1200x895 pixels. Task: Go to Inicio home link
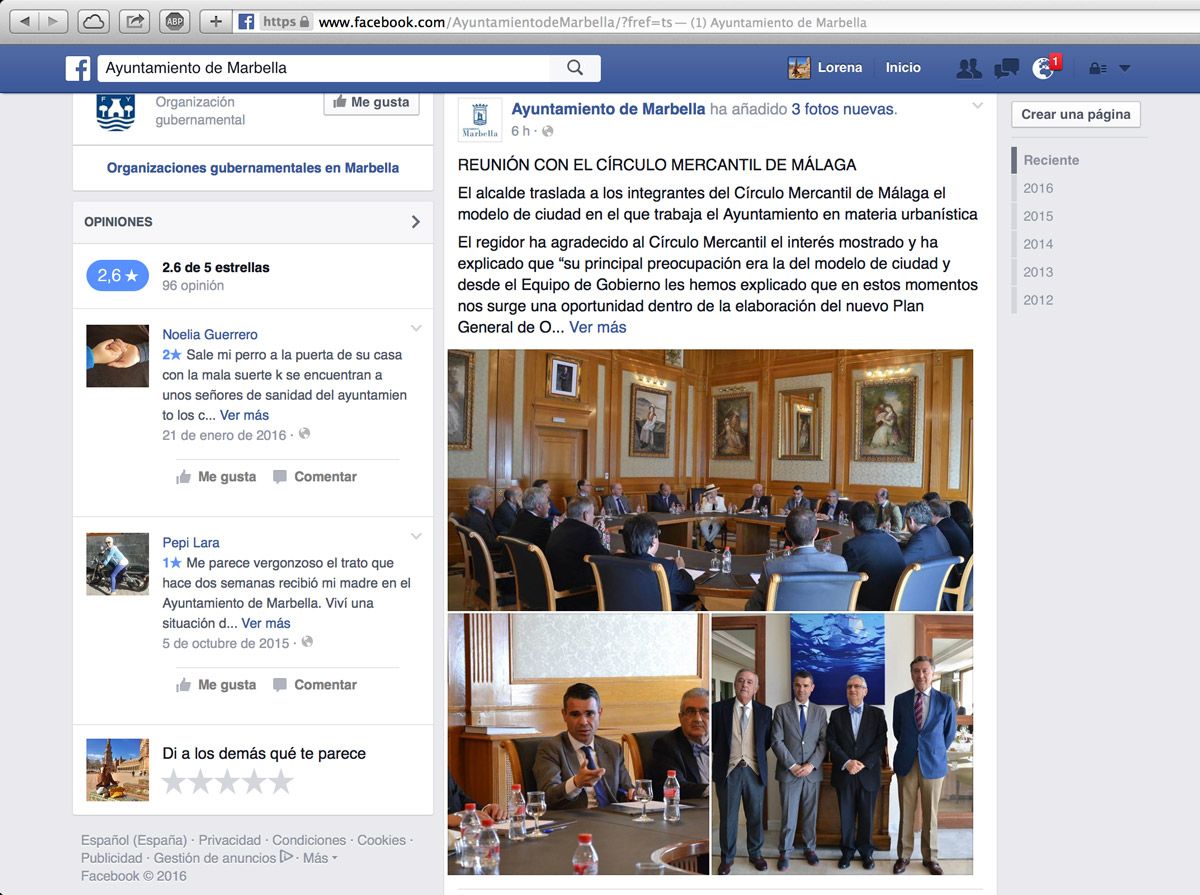point(903,68)
